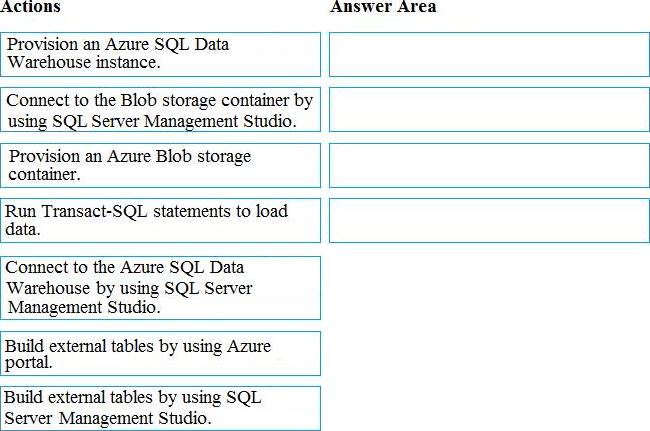The width and height of the screenshot is (650, 431).
Task: Select the second empty Answer Area slot
Action: [x=489, y=110]
